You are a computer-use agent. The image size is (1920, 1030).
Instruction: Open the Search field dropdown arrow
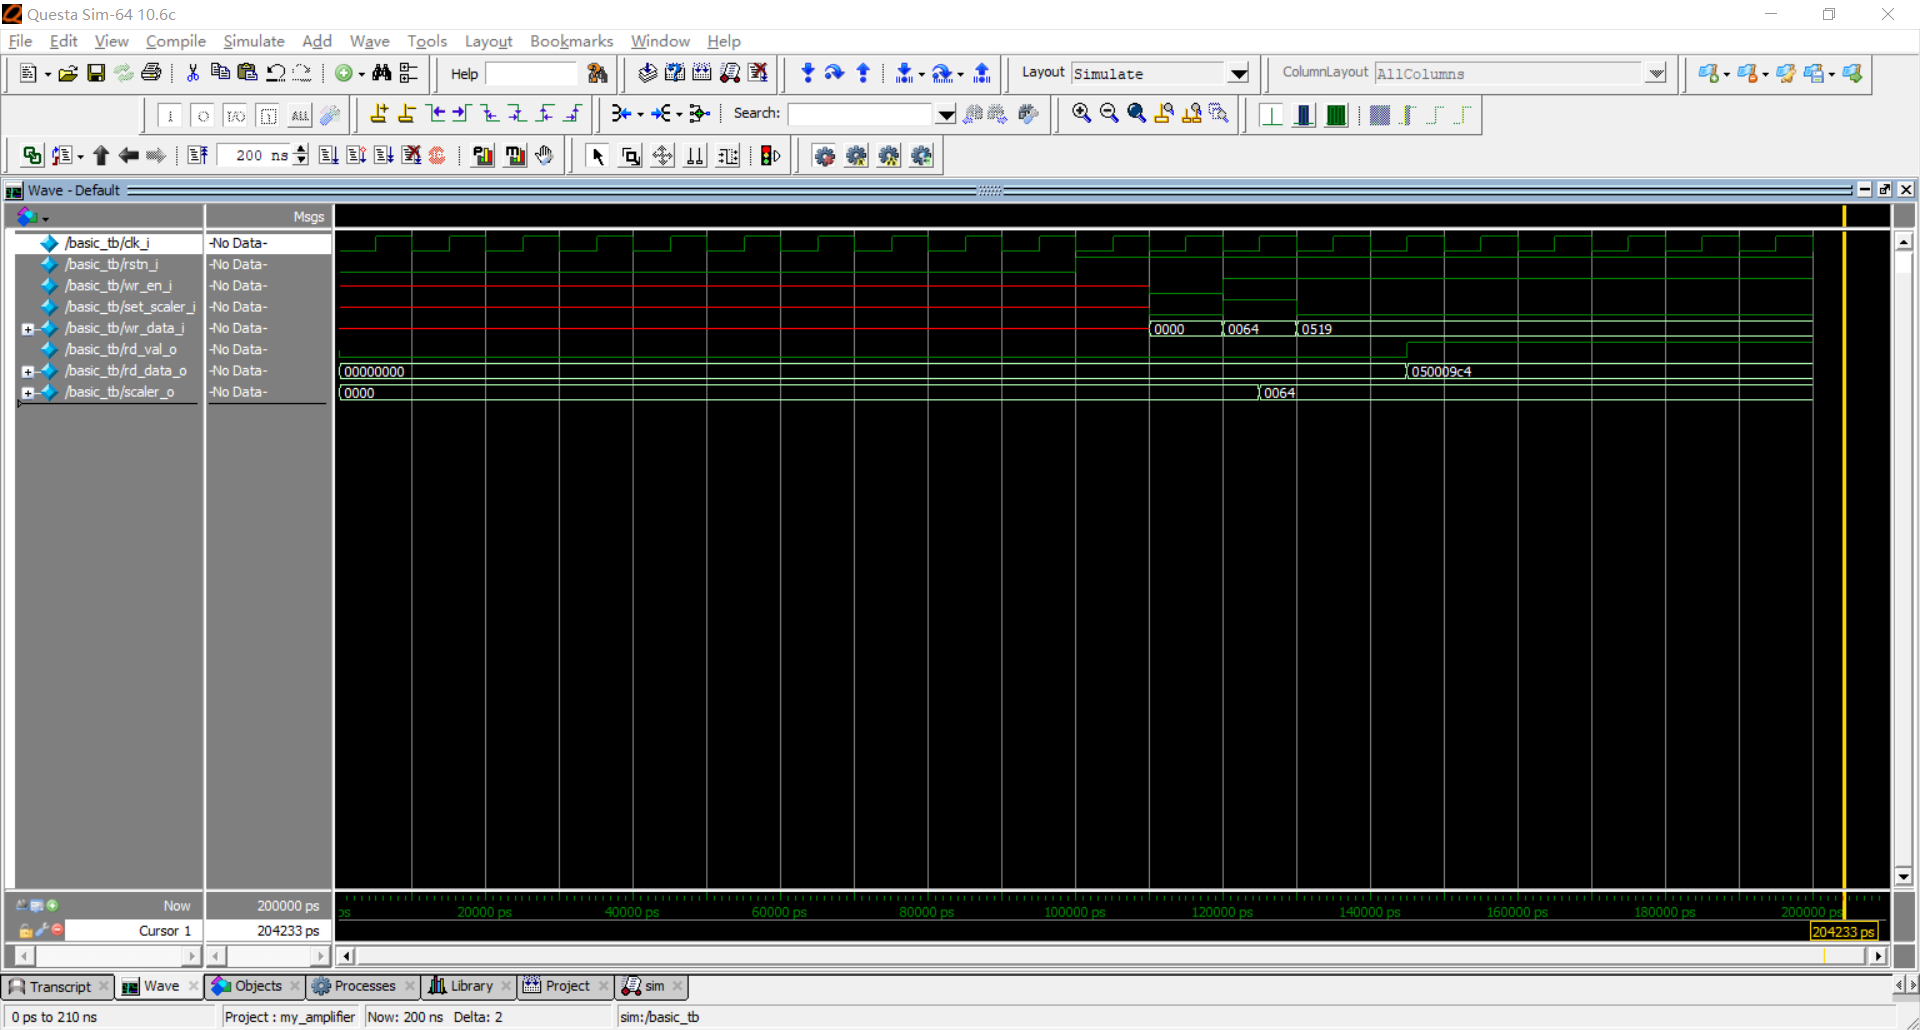945,114
